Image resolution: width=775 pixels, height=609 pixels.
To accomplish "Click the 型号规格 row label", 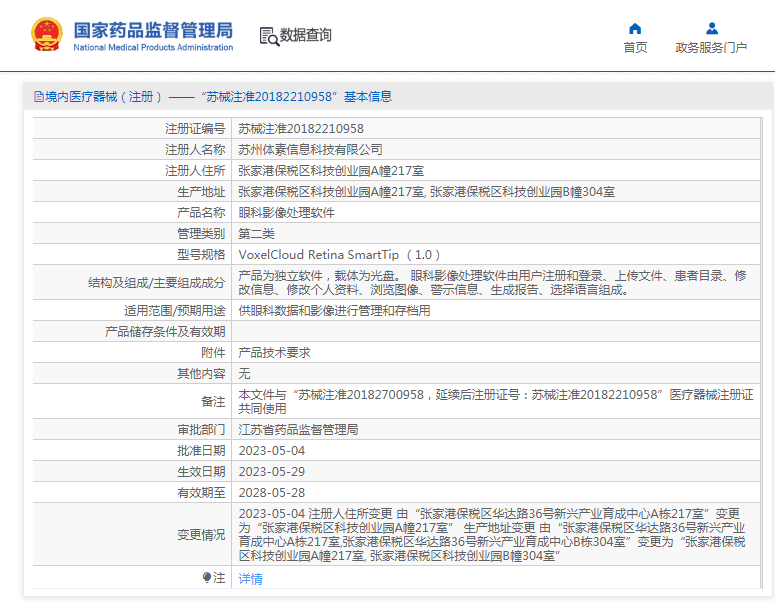I will (x=202, y=255).
